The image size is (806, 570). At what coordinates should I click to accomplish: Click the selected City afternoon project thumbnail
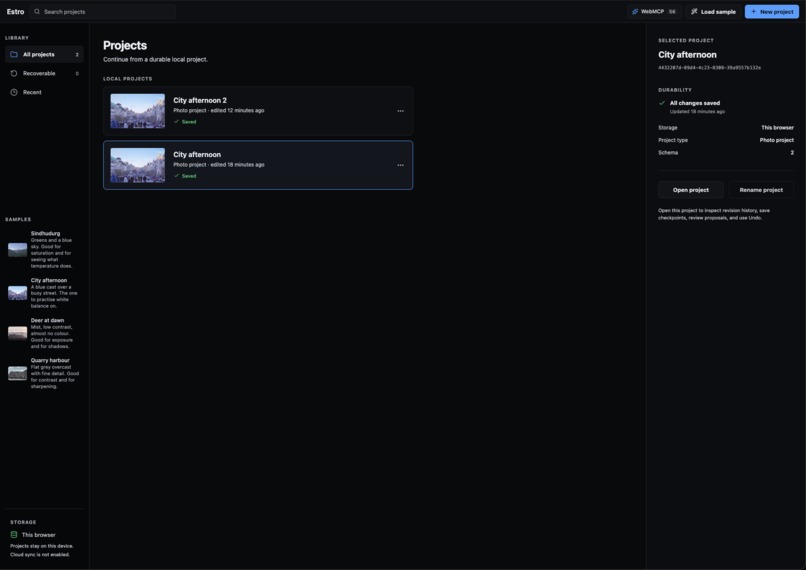tap(138, 166)
